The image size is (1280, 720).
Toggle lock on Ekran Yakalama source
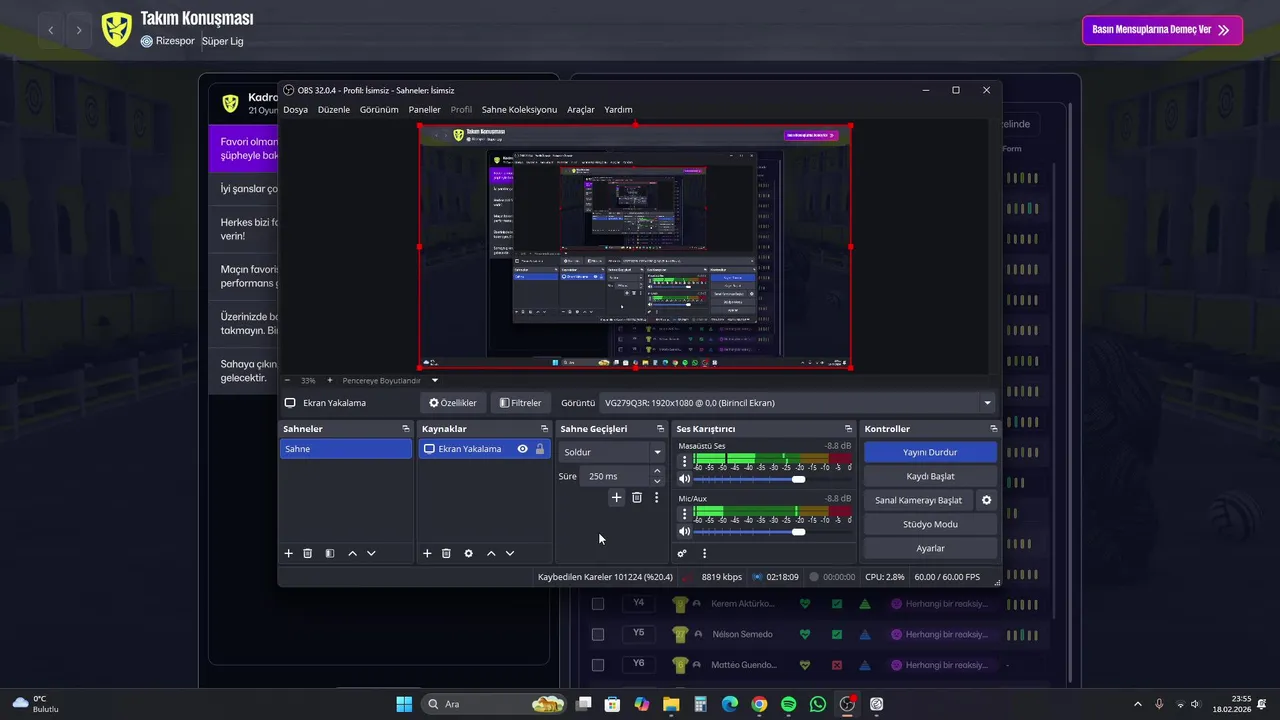pos(540,449)
